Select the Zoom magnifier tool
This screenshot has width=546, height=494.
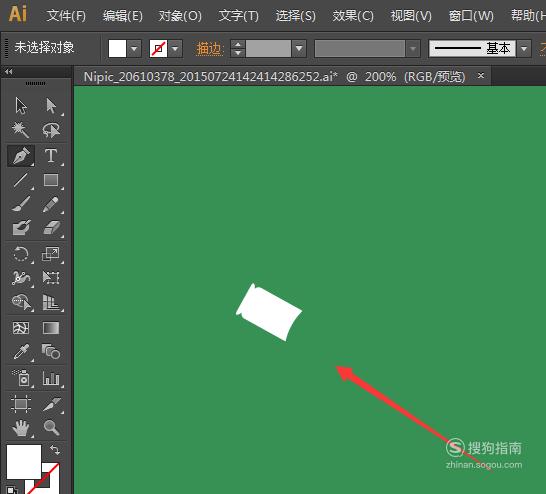coord(51,427)
